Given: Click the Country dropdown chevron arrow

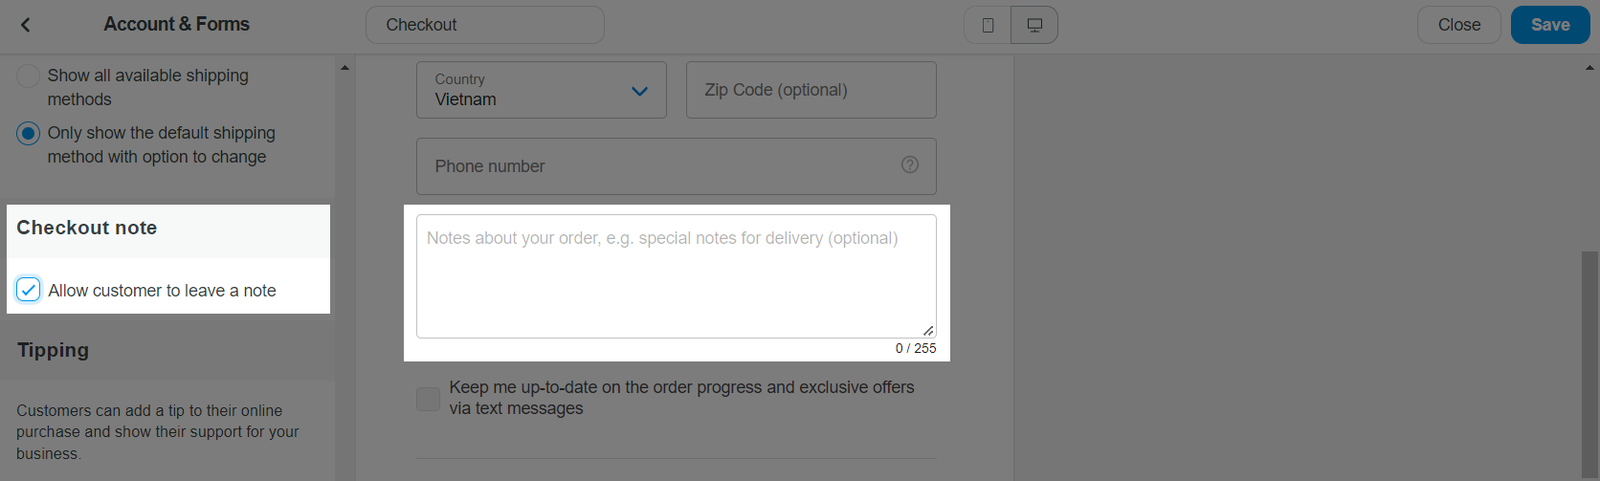Looking at the screenshot, I should pos(640,91).
